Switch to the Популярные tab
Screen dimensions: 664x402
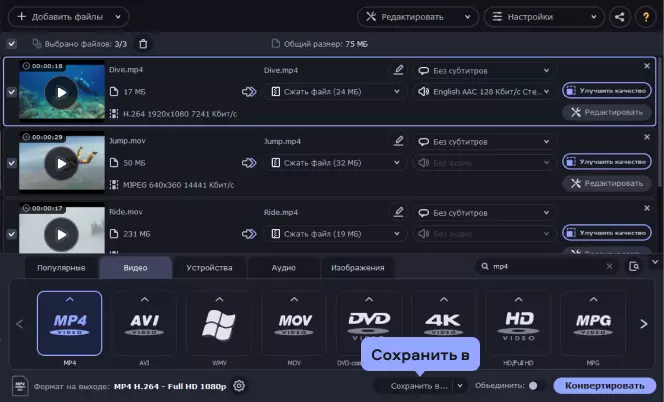click(61, 268)
